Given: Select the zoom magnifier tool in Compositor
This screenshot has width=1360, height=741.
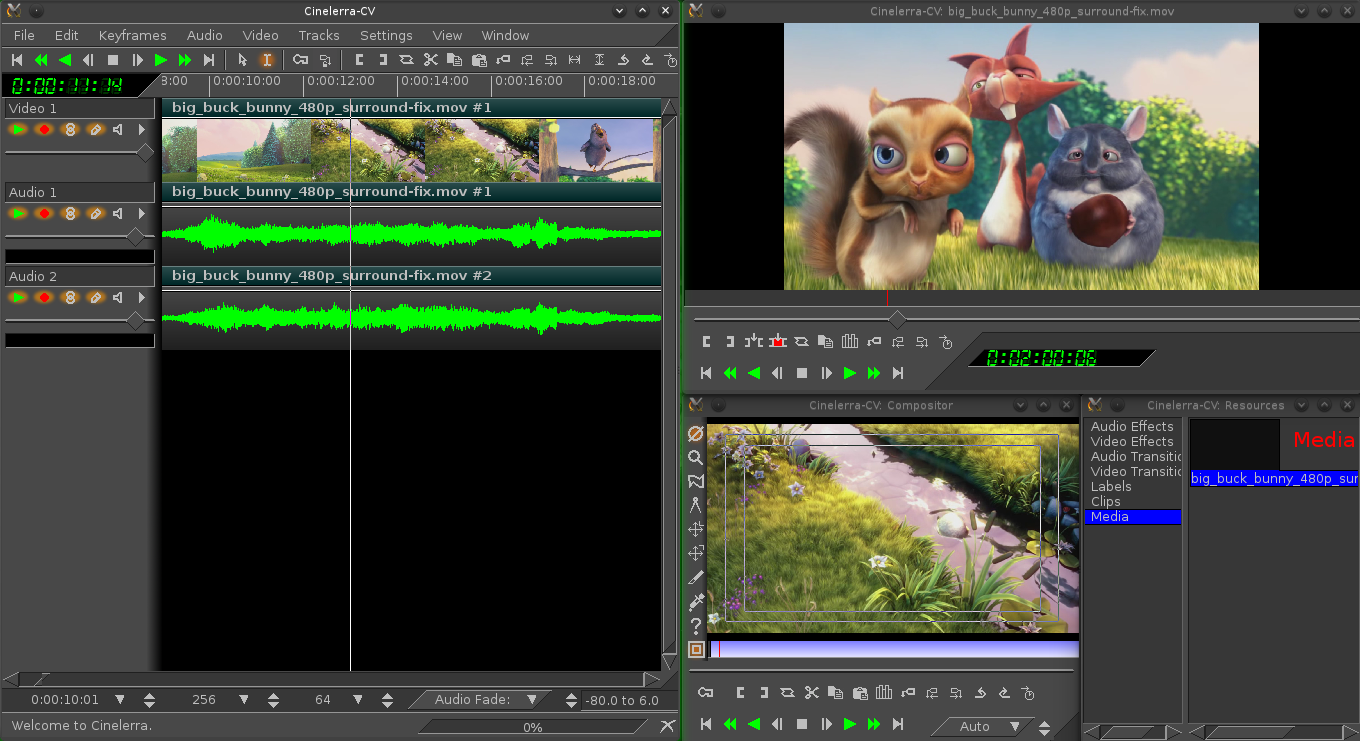Looking at the screenshot, I should (696, 457).
